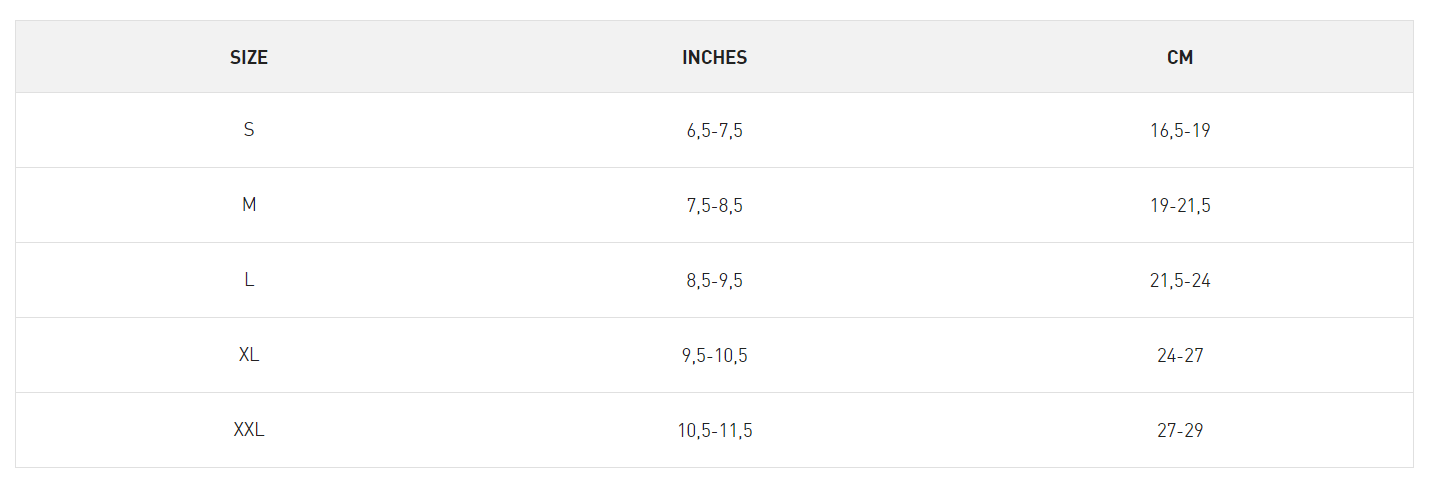Image resolution: width=1436 pixels, height=494 pixels.
Task: Select the M size cell
Action: pos(249,205)
